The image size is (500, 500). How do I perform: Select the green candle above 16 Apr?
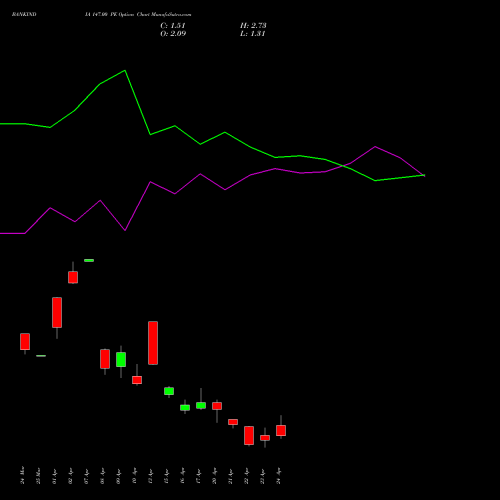(185, 408)
